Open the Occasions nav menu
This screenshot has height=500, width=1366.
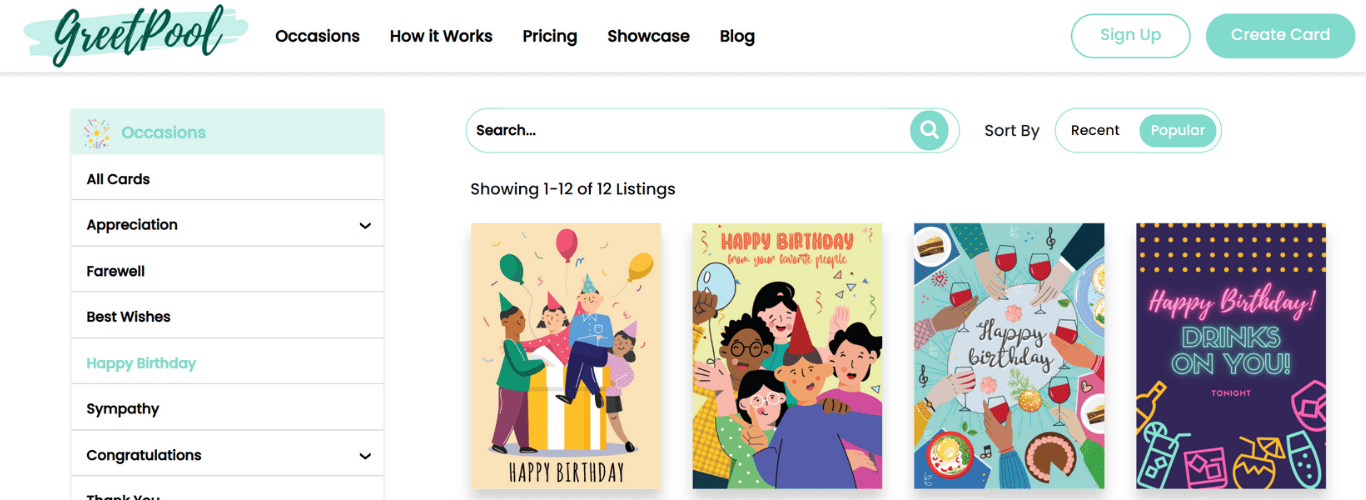tap(317, 36)
